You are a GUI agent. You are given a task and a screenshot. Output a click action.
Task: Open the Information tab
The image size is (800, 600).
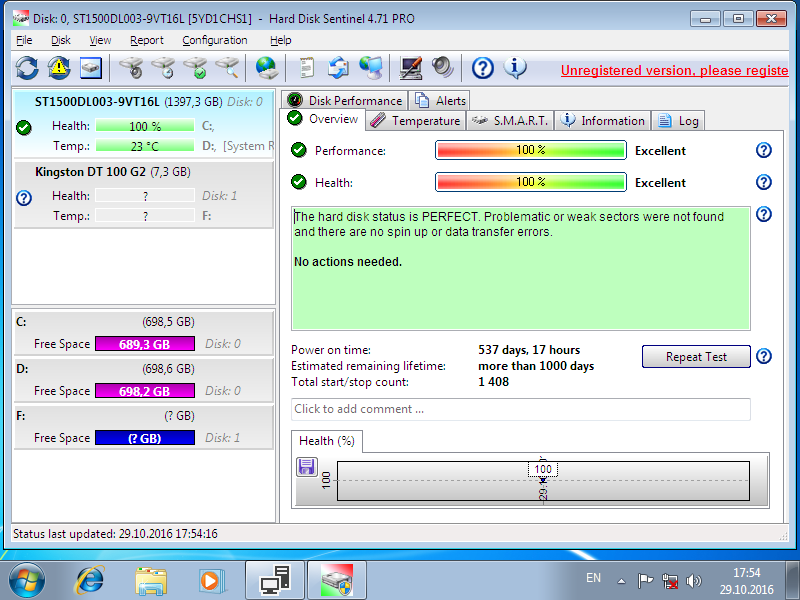point(603,121)
